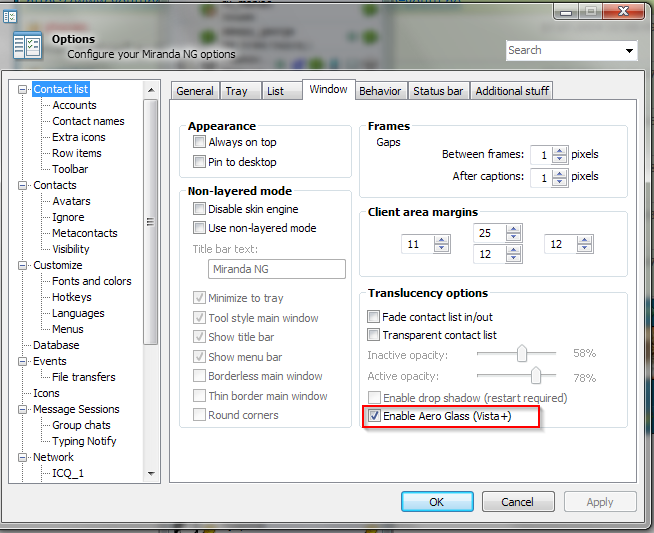
Task: Open the Search dropdown arrow
Action: pyautogui.click(x=629, y=51)
